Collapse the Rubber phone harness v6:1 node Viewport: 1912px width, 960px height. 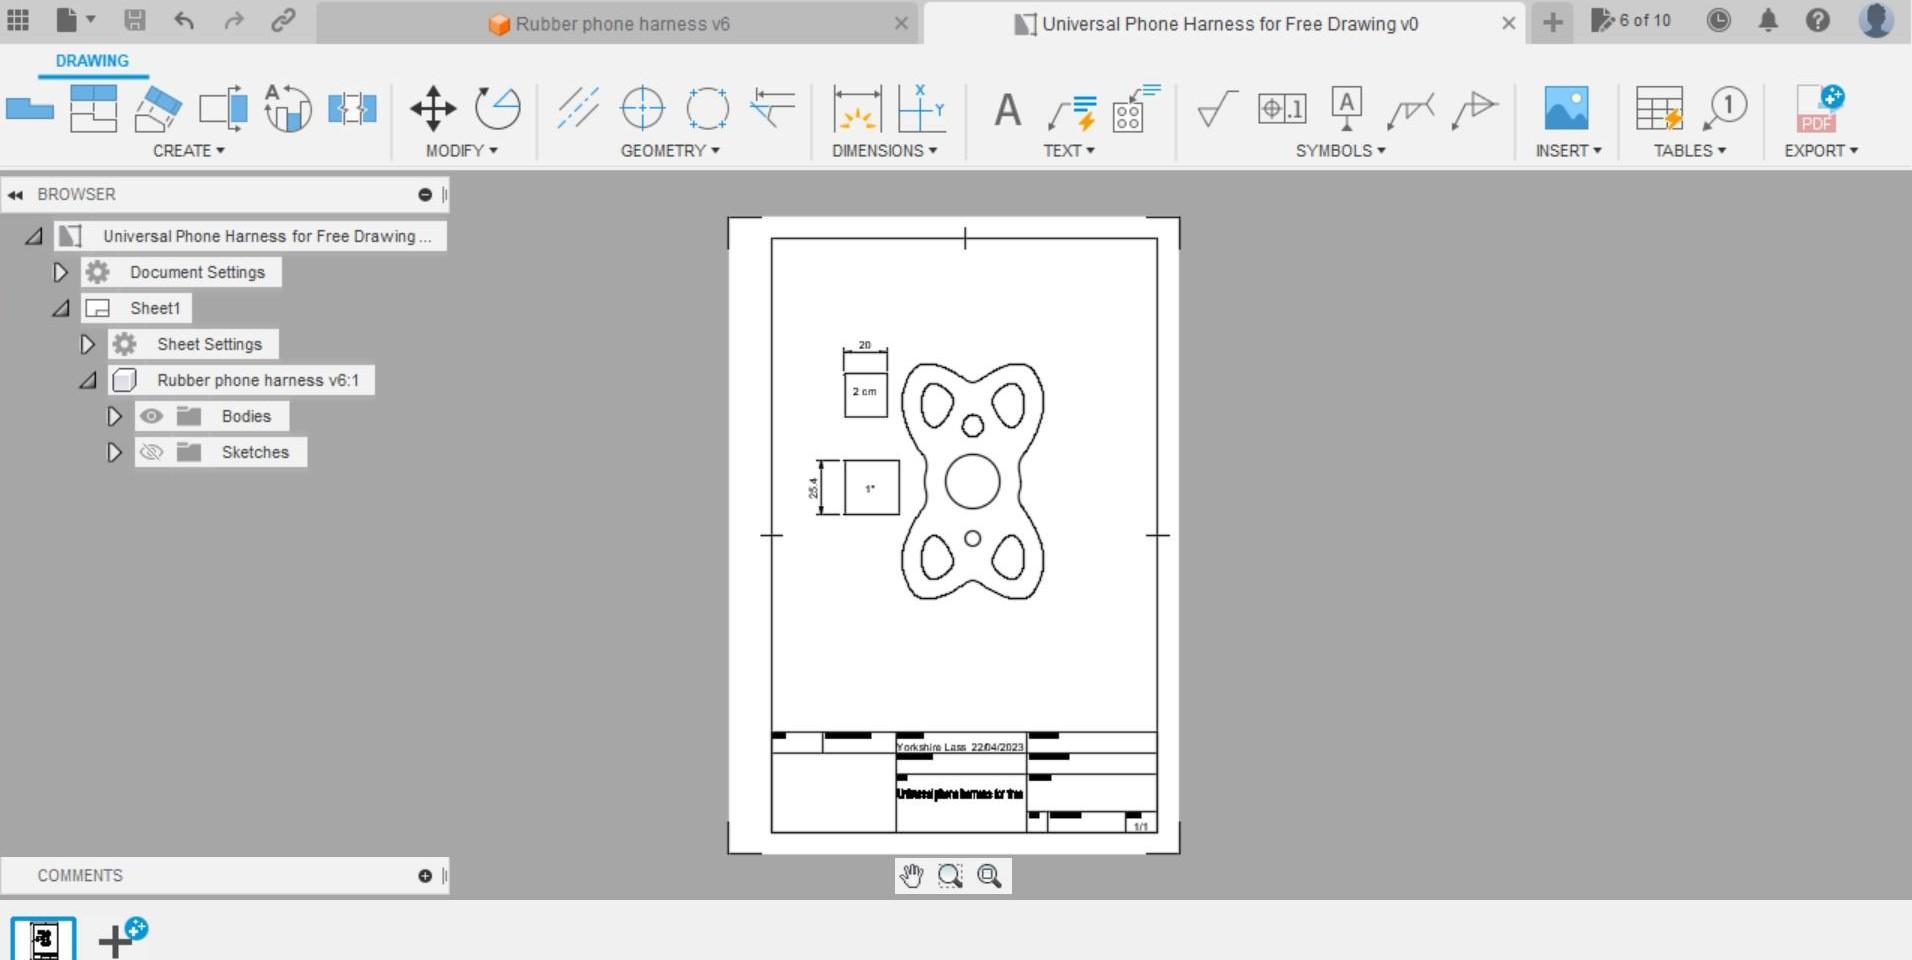(x=88, y=380)
